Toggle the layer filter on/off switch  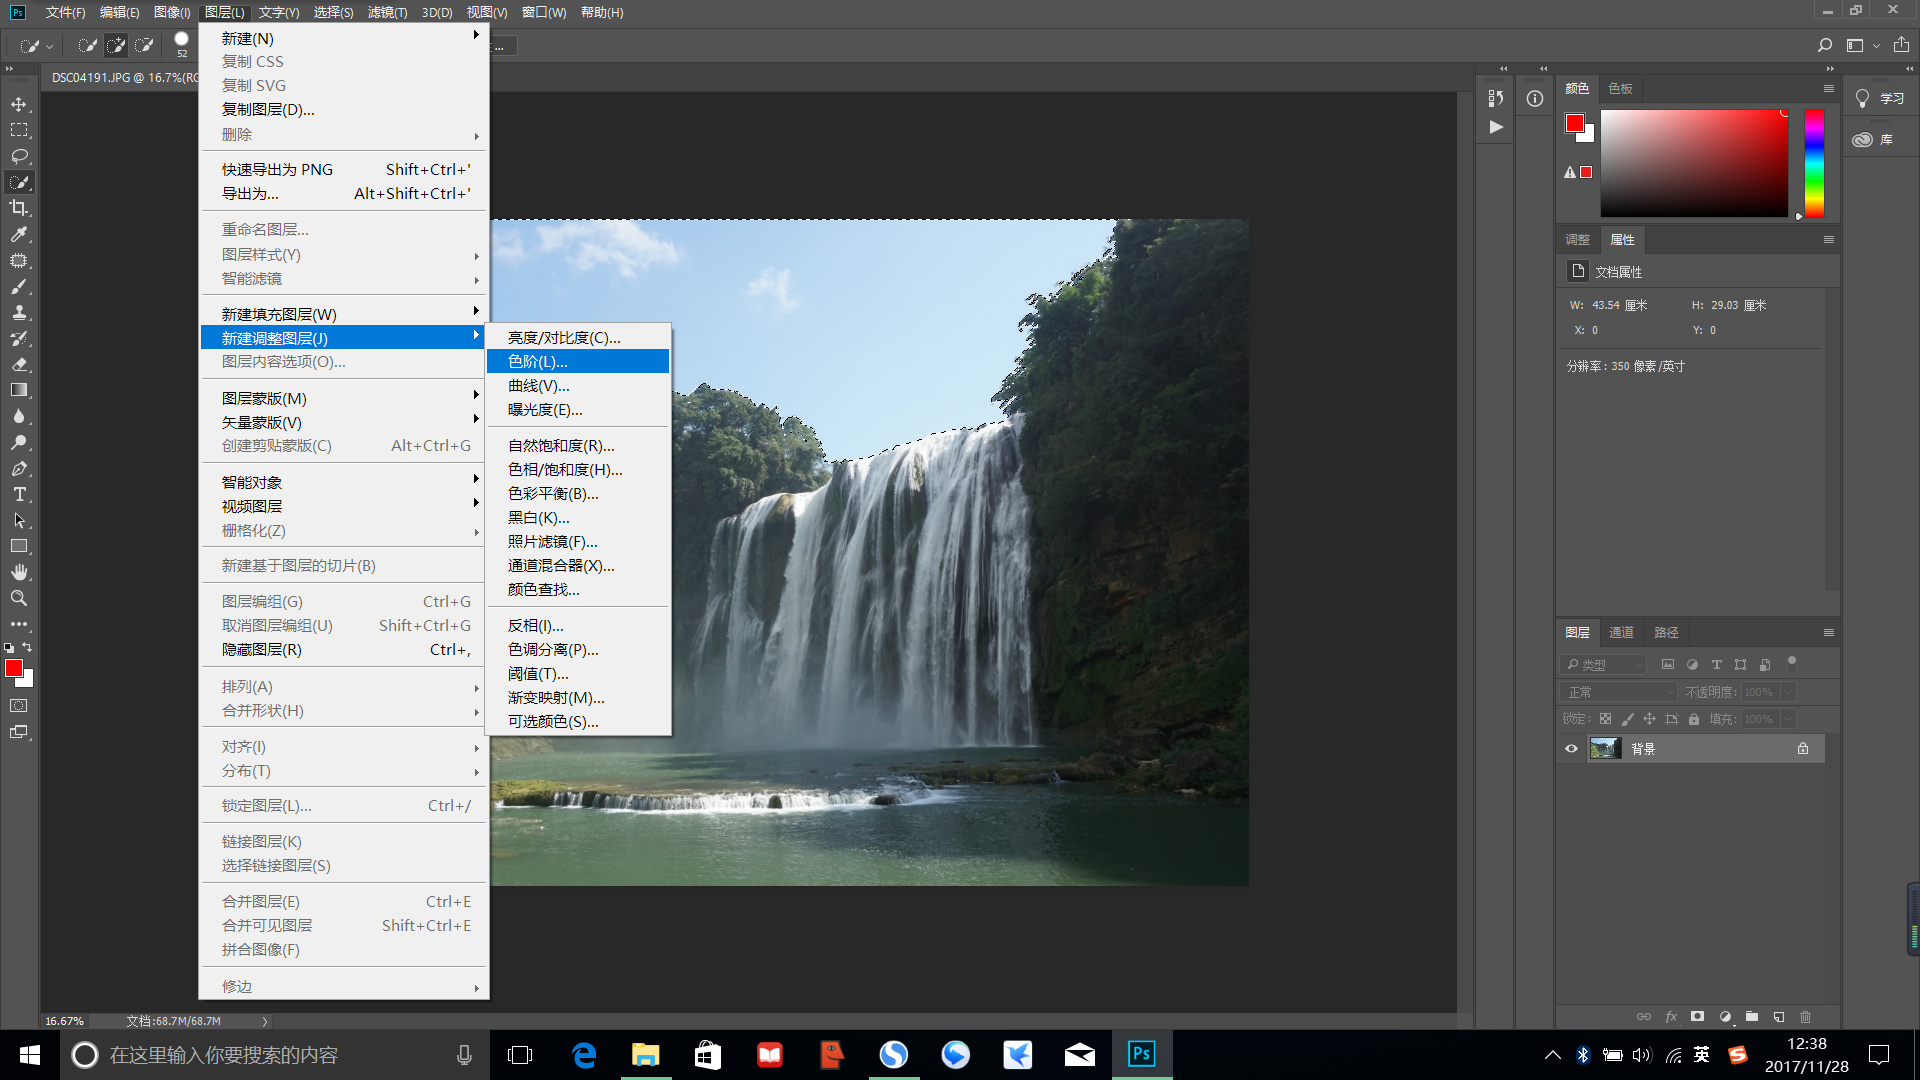(x=1792, y=662)
